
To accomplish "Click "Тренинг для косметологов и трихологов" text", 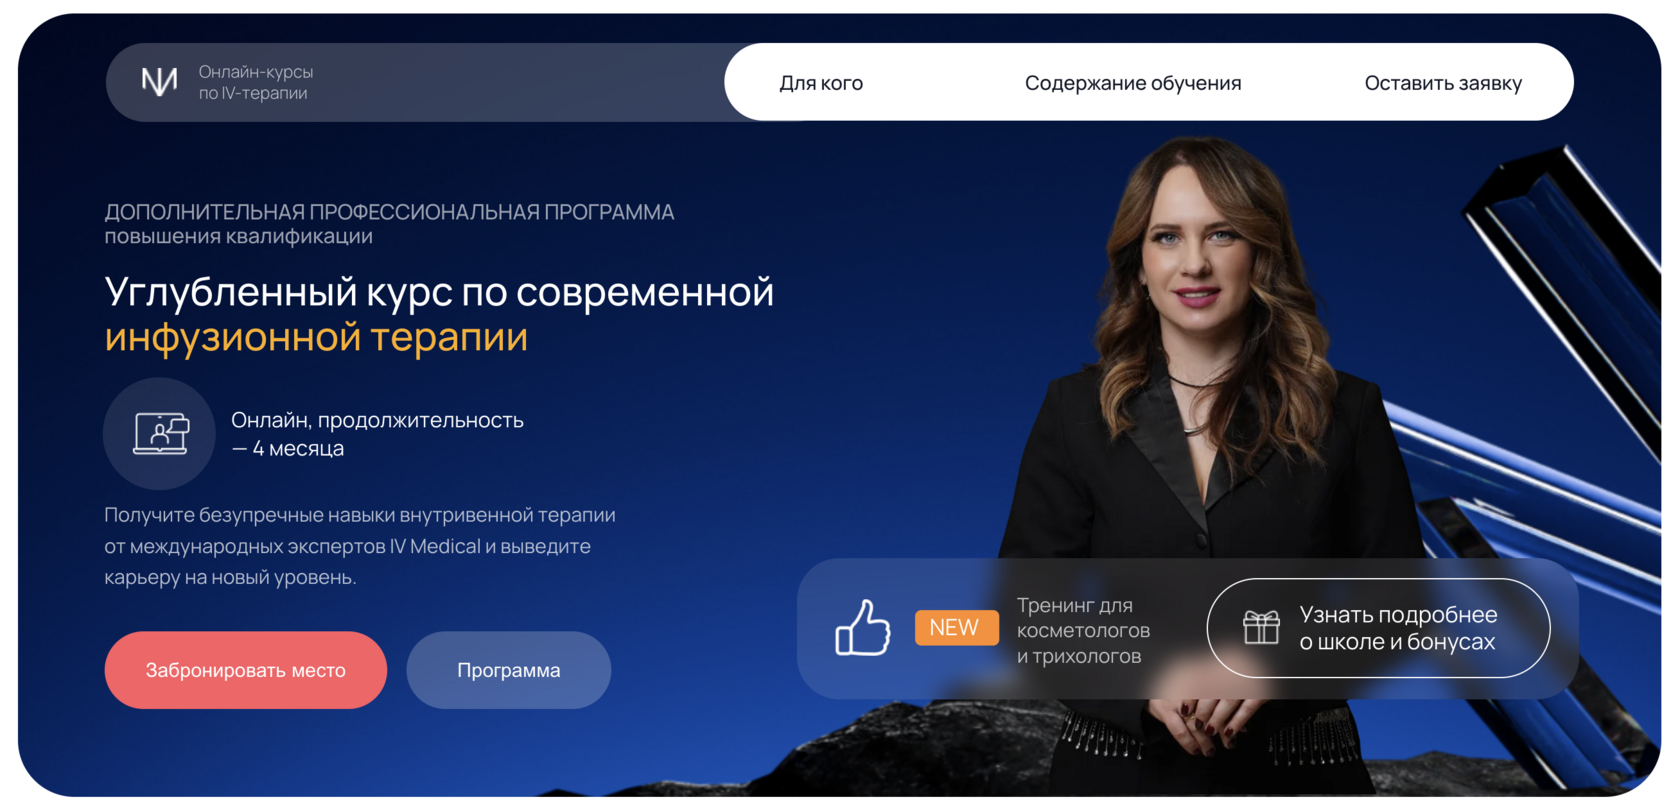I will (1083, 631).
